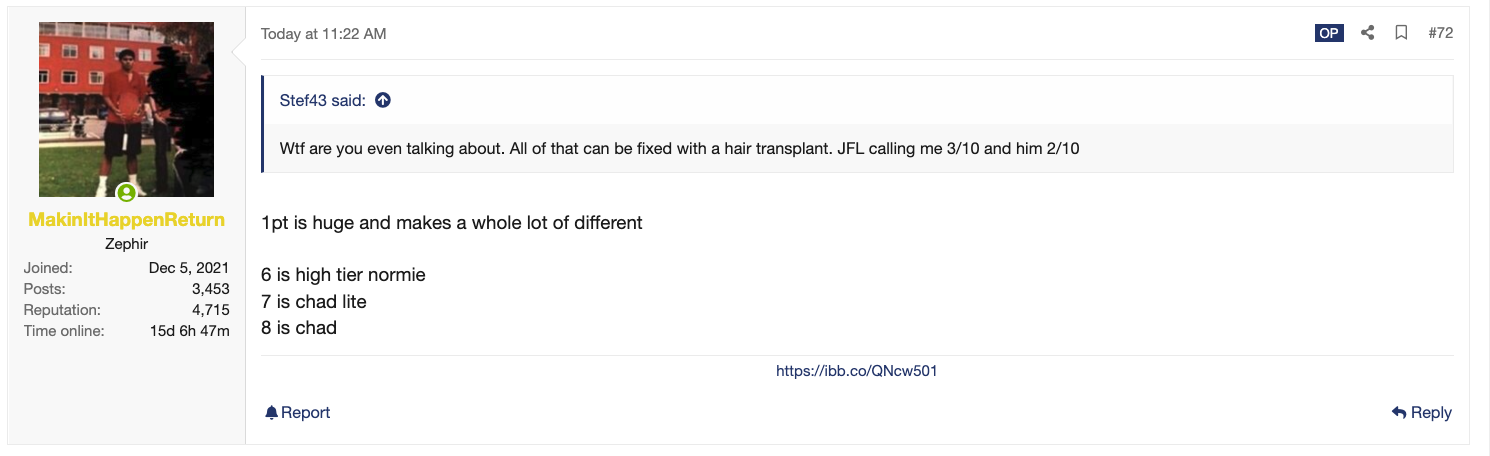
Task: Click the green online status icon
Action: pyautogui.click(x=126, y=193)
